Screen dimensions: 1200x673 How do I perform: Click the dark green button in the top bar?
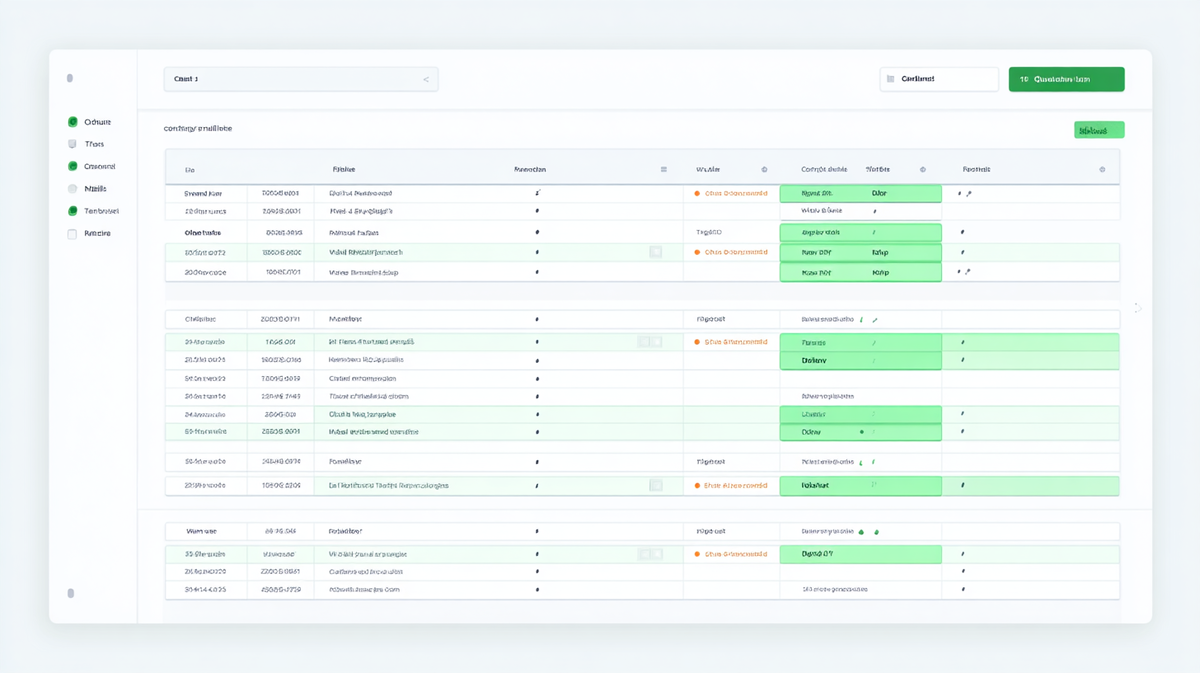(x=1066, y=79)
